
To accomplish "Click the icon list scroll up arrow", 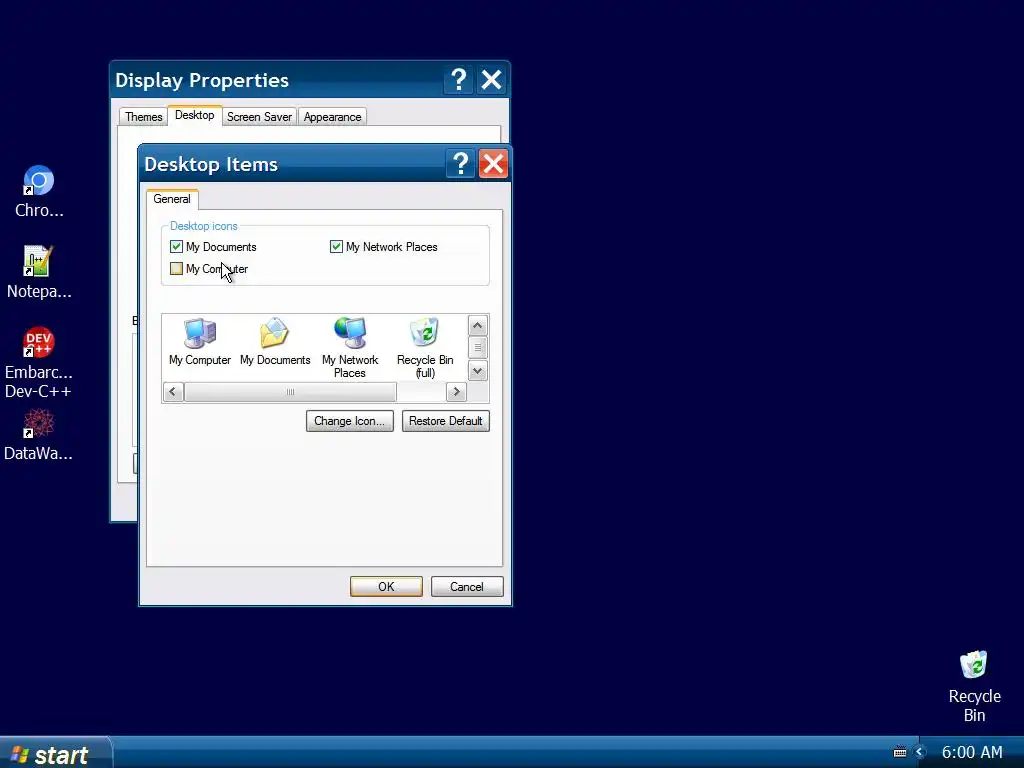I will (x=477, y=325).
